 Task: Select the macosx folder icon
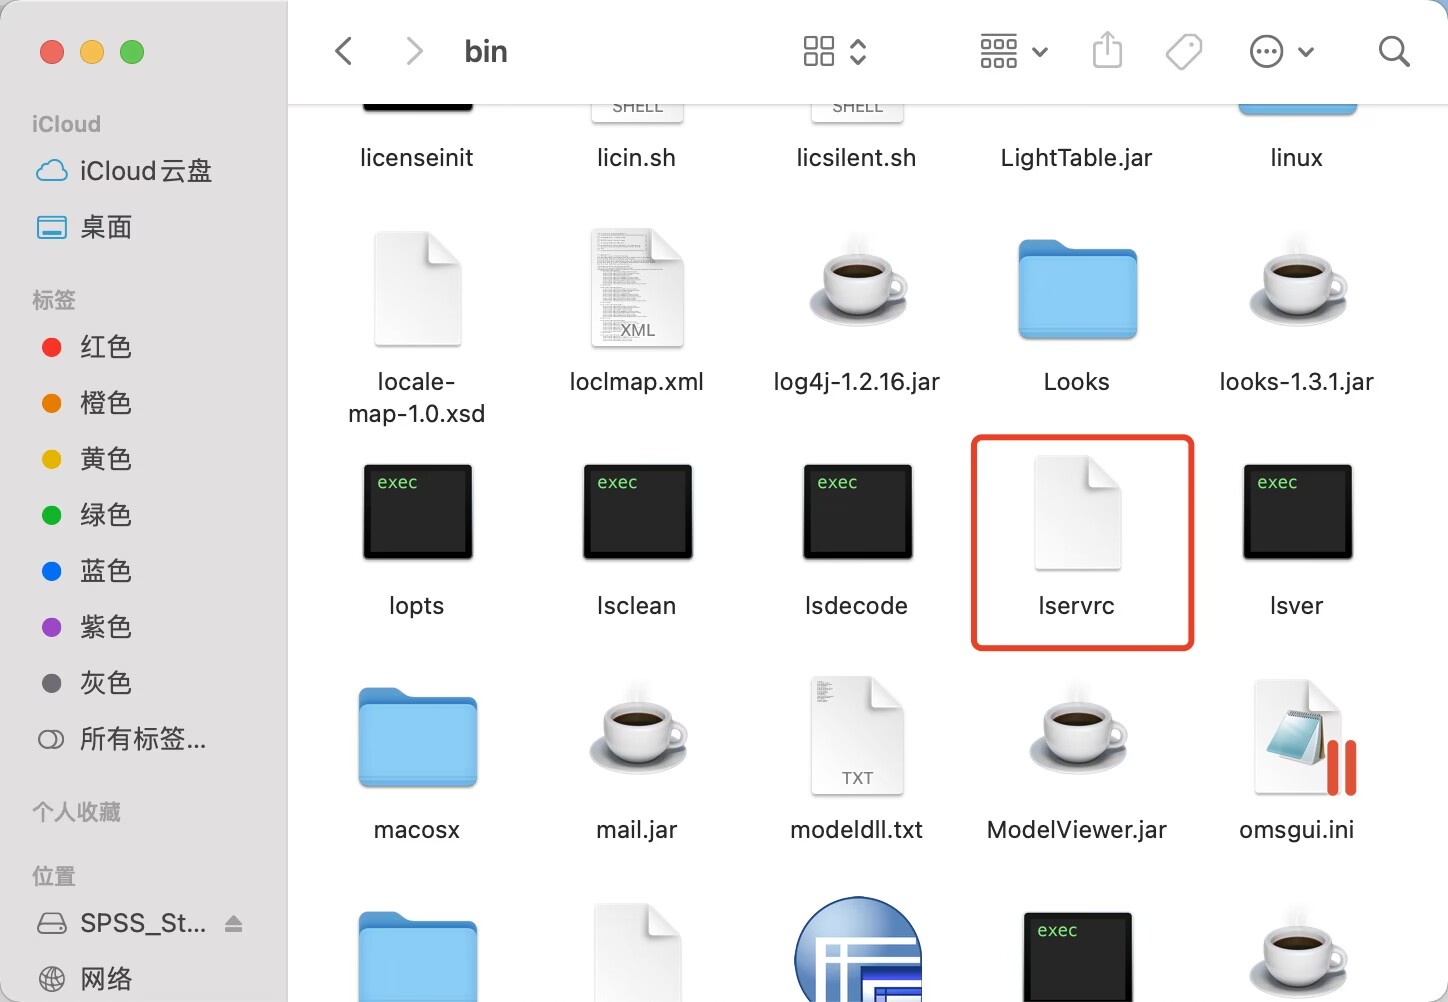(417, 738)
